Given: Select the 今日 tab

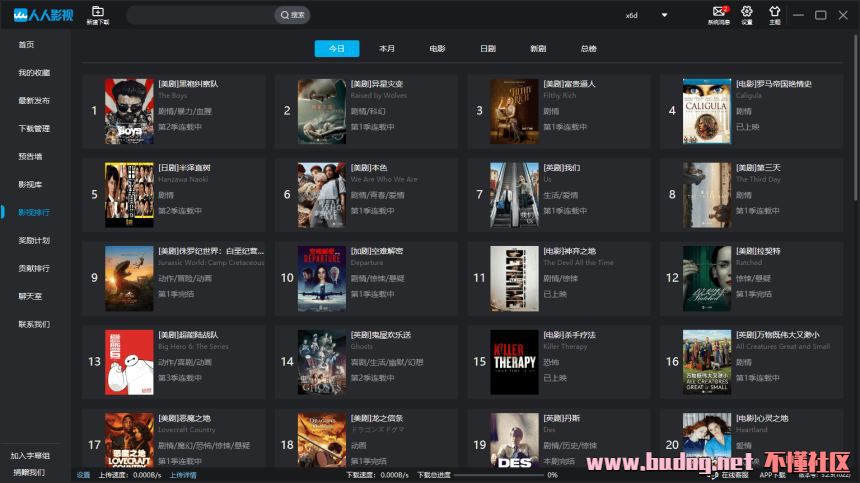Looking at the screenshot, I should coord(337,48).
